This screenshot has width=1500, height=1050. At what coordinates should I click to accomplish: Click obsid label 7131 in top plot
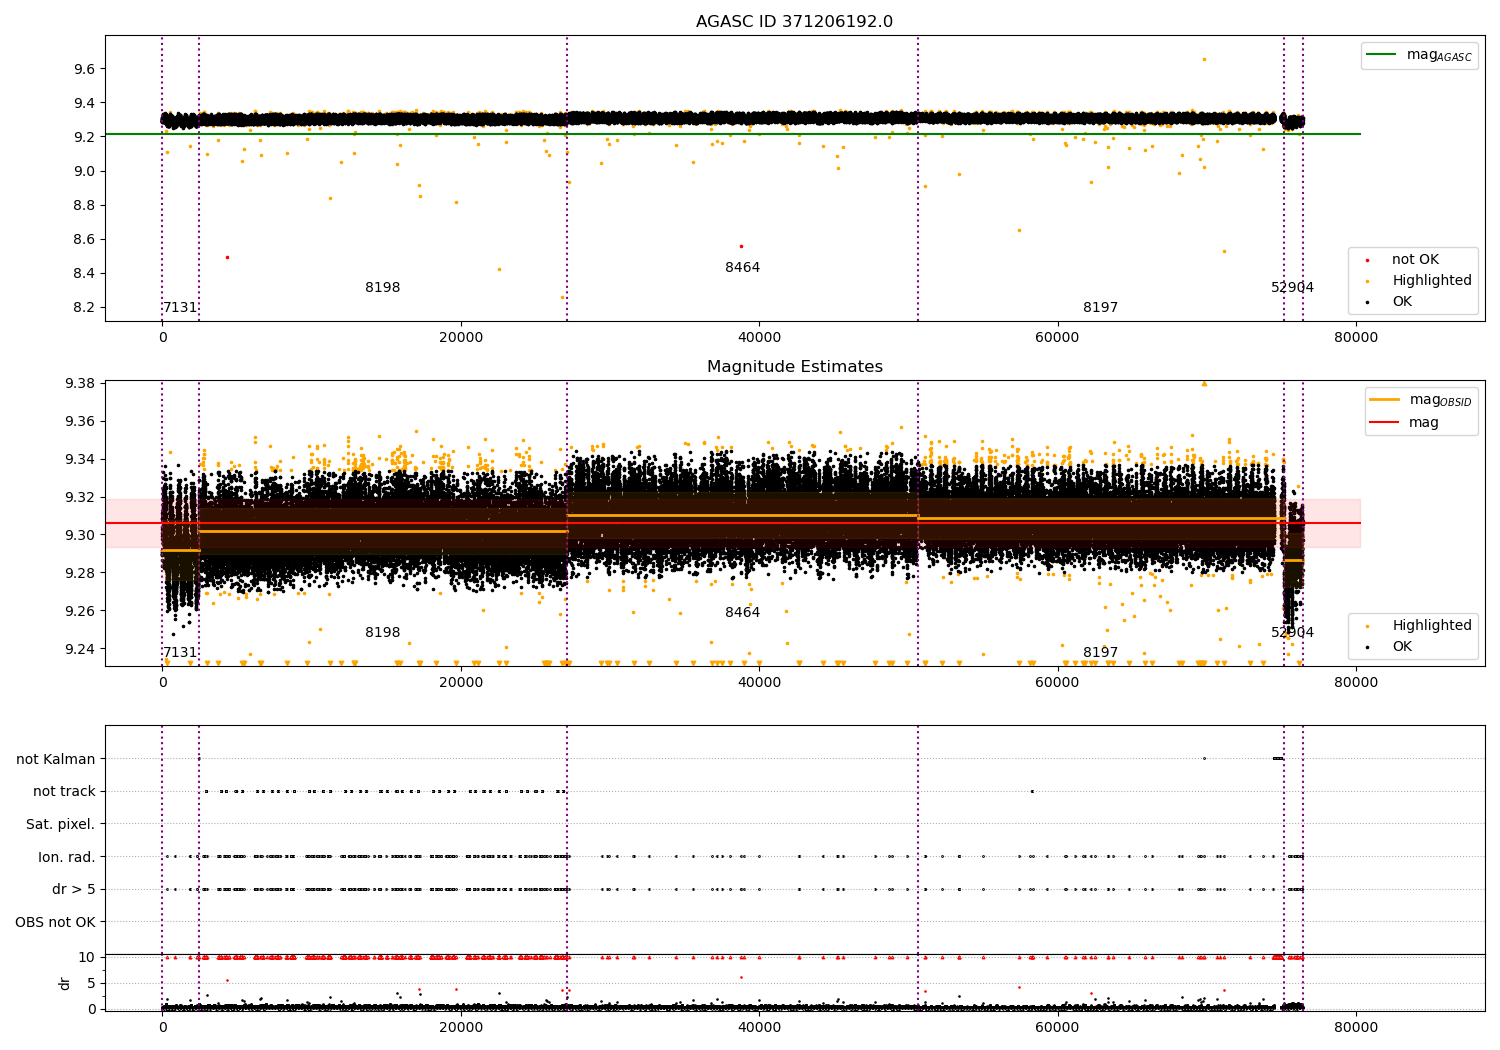pyautogui.click(x=180, y=308)
